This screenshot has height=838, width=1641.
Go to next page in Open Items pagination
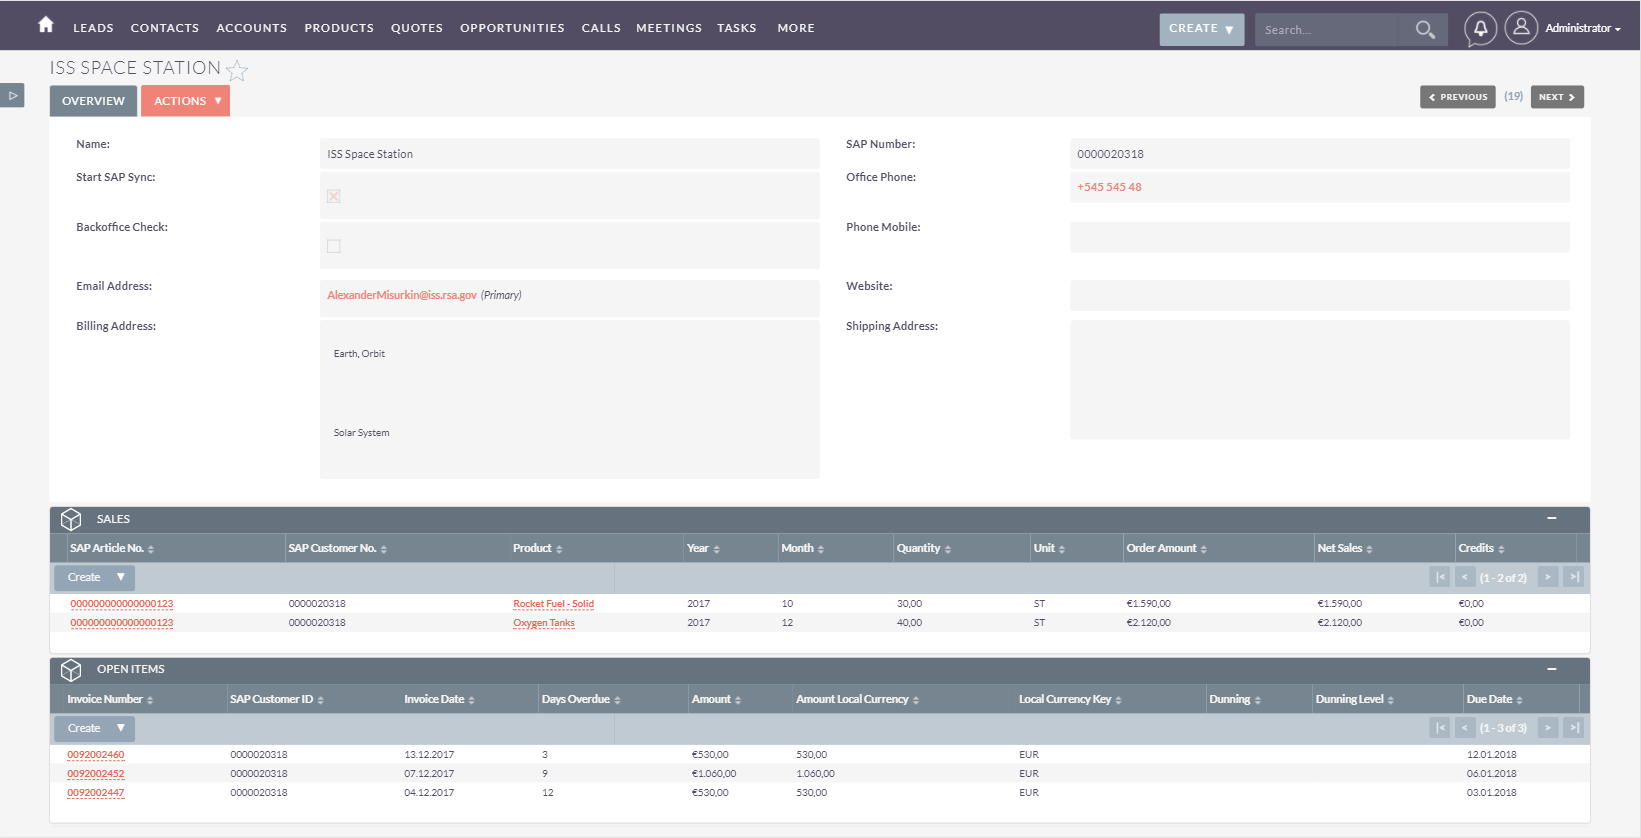point(1548,728)
